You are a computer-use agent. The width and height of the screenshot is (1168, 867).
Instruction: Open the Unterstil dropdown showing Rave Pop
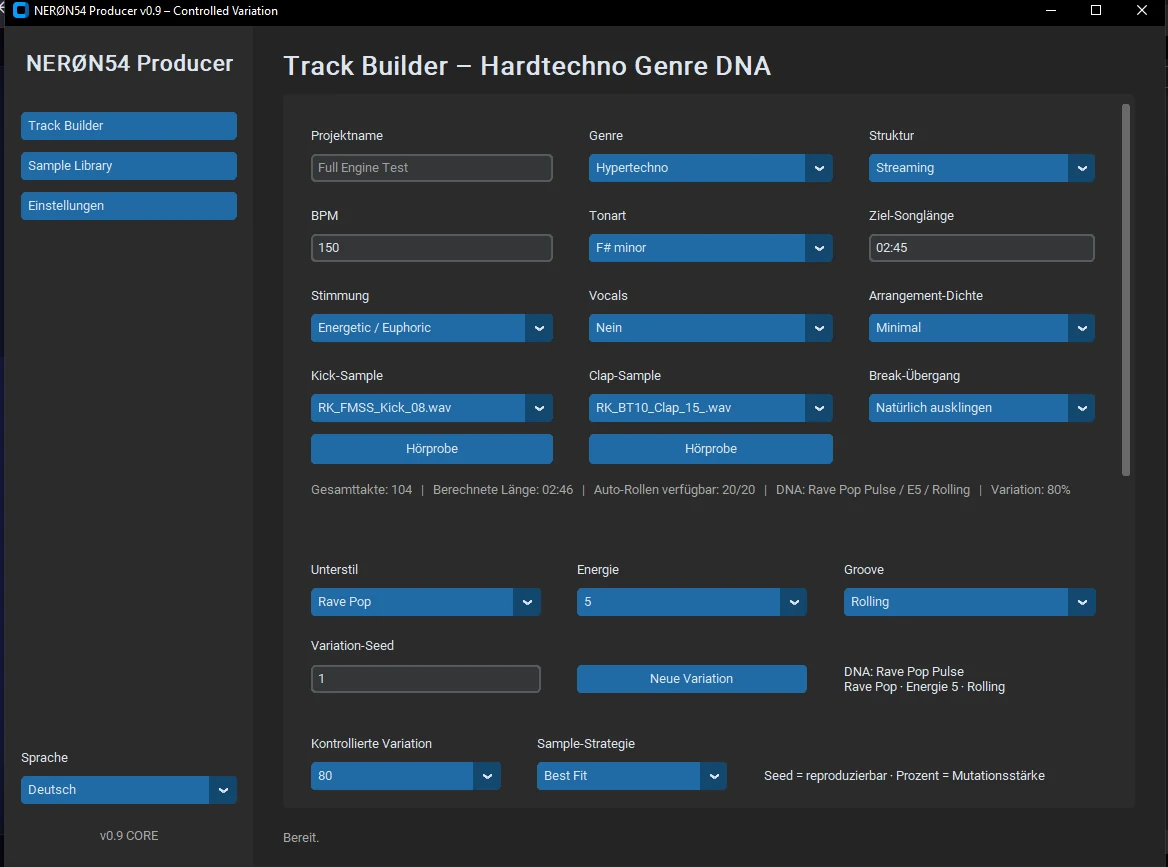click(x=425, y=602)
